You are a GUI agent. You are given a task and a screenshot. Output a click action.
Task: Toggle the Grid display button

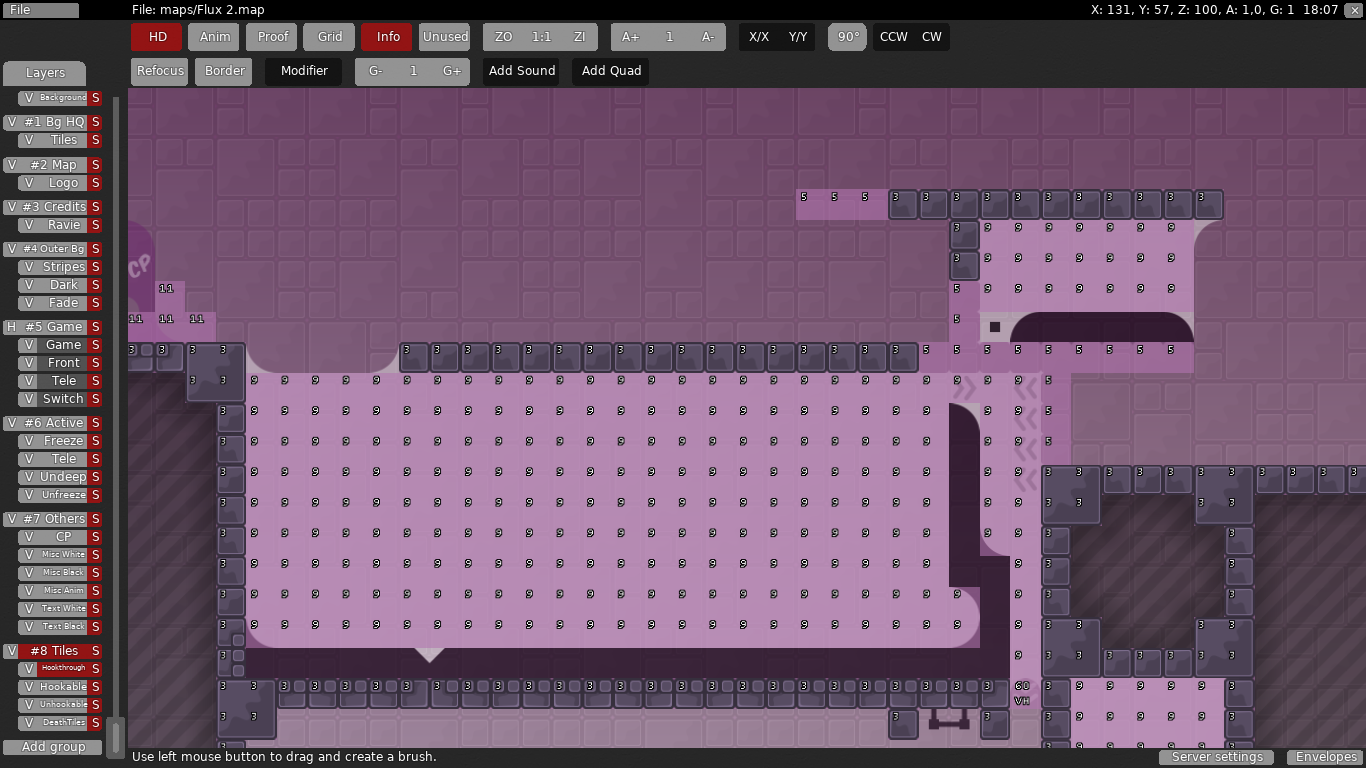point(330,37)
